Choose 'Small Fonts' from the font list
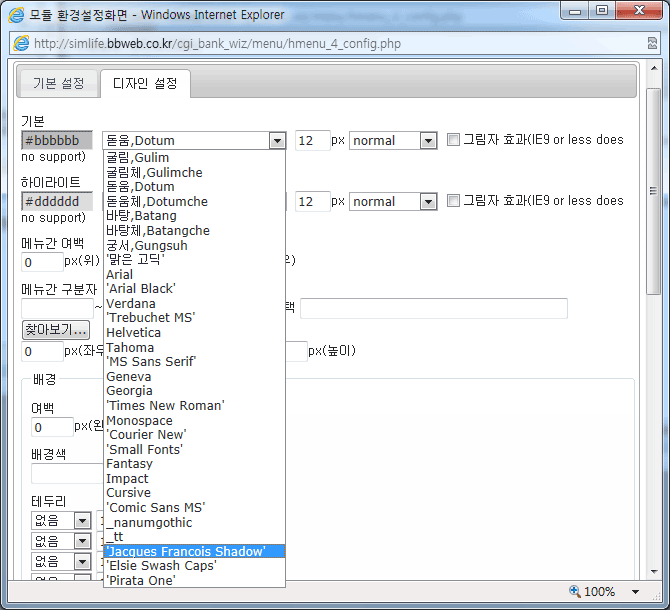Screen dimensions: 670x610 tap(194, 449)
